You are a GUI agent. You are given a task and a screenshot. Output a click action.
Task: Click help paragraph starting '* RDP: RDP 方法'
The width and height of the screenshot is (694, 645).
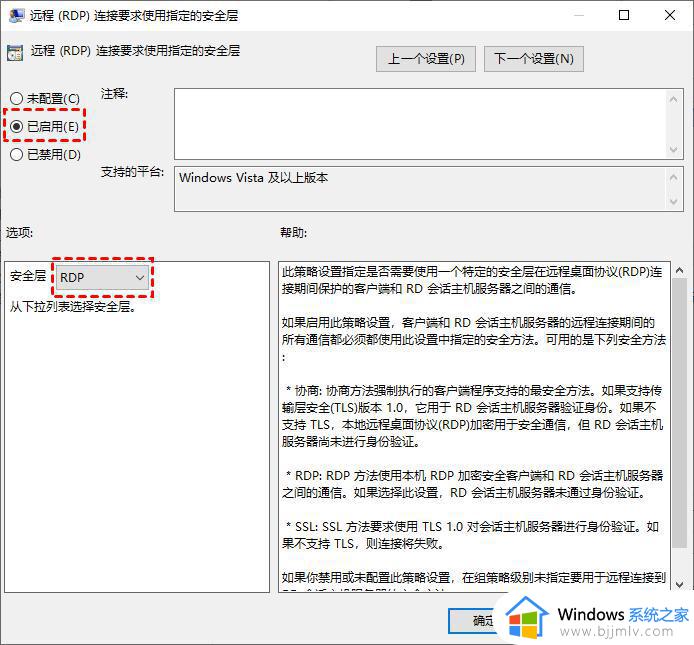pos(472,484)
